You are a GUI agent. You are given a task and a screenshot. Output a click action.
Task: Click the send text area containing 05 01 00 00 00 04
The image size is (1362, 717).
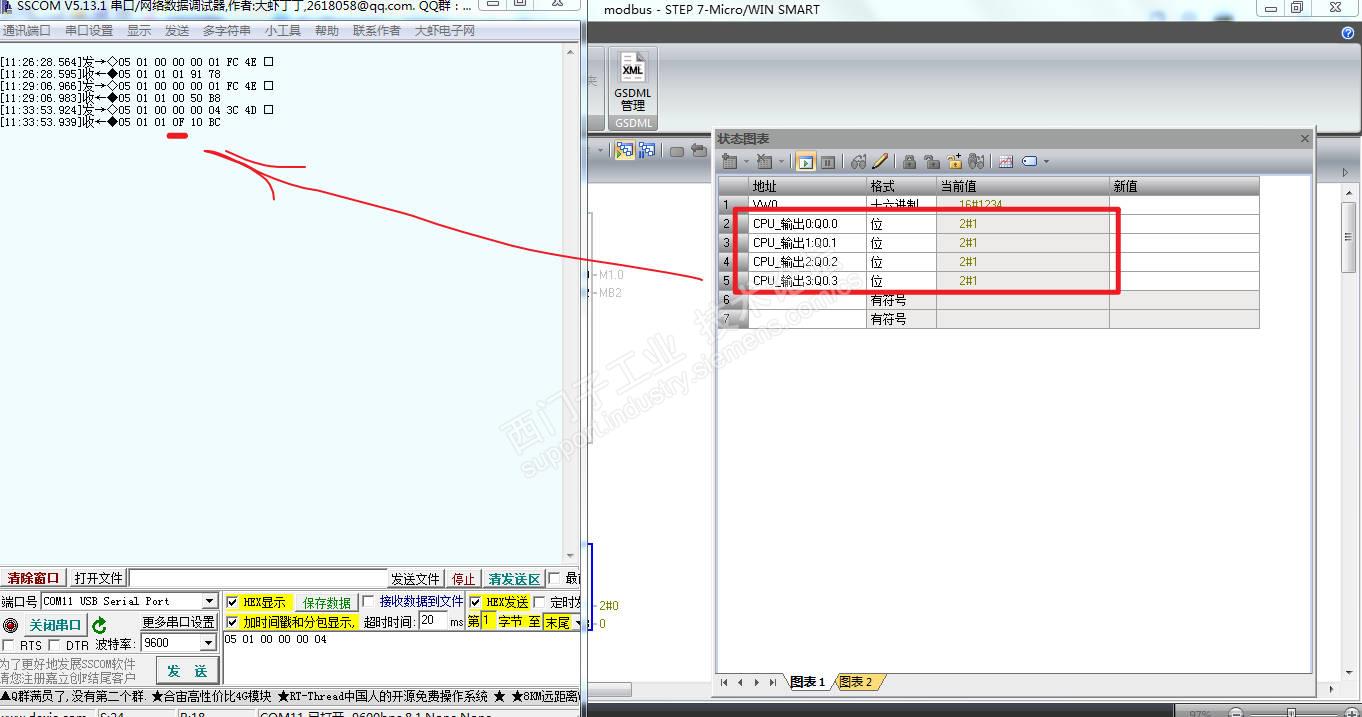(400, 658)
